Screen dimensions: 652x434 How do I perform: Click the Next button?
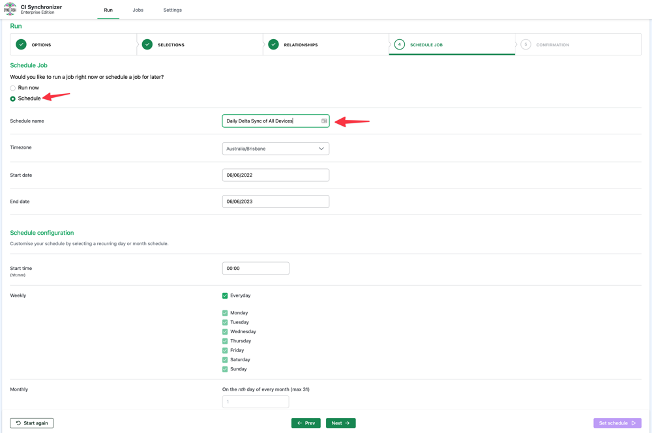[x=341, y=423]
